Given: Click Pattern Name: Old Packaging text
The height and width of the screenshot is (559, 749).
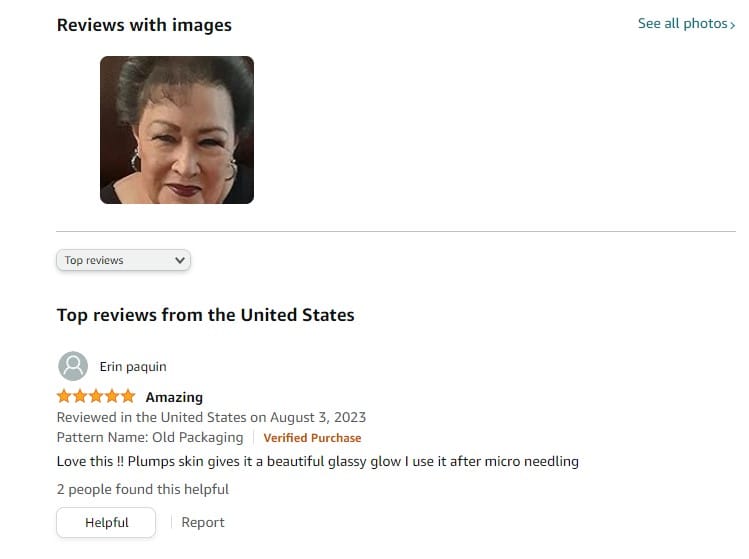Looking at the screenshot, I should (150, 438).
